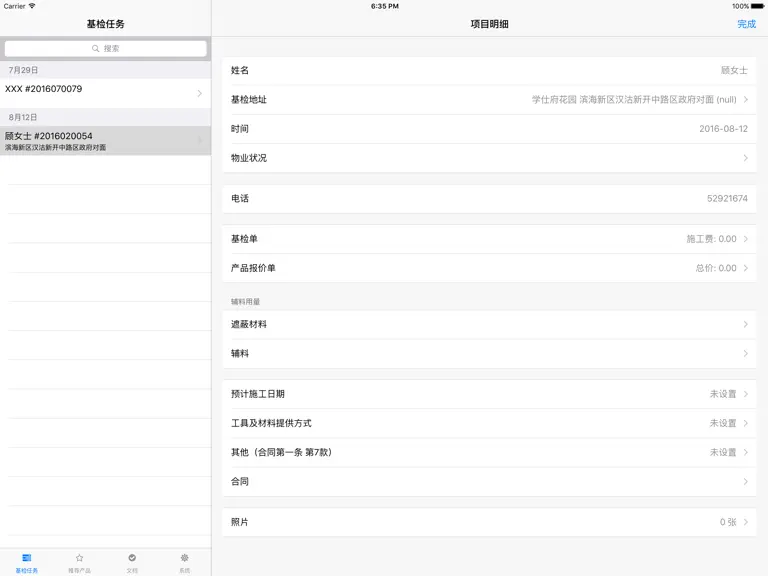
Task: Click the 7月29日 section header
Action: [105, 70]
